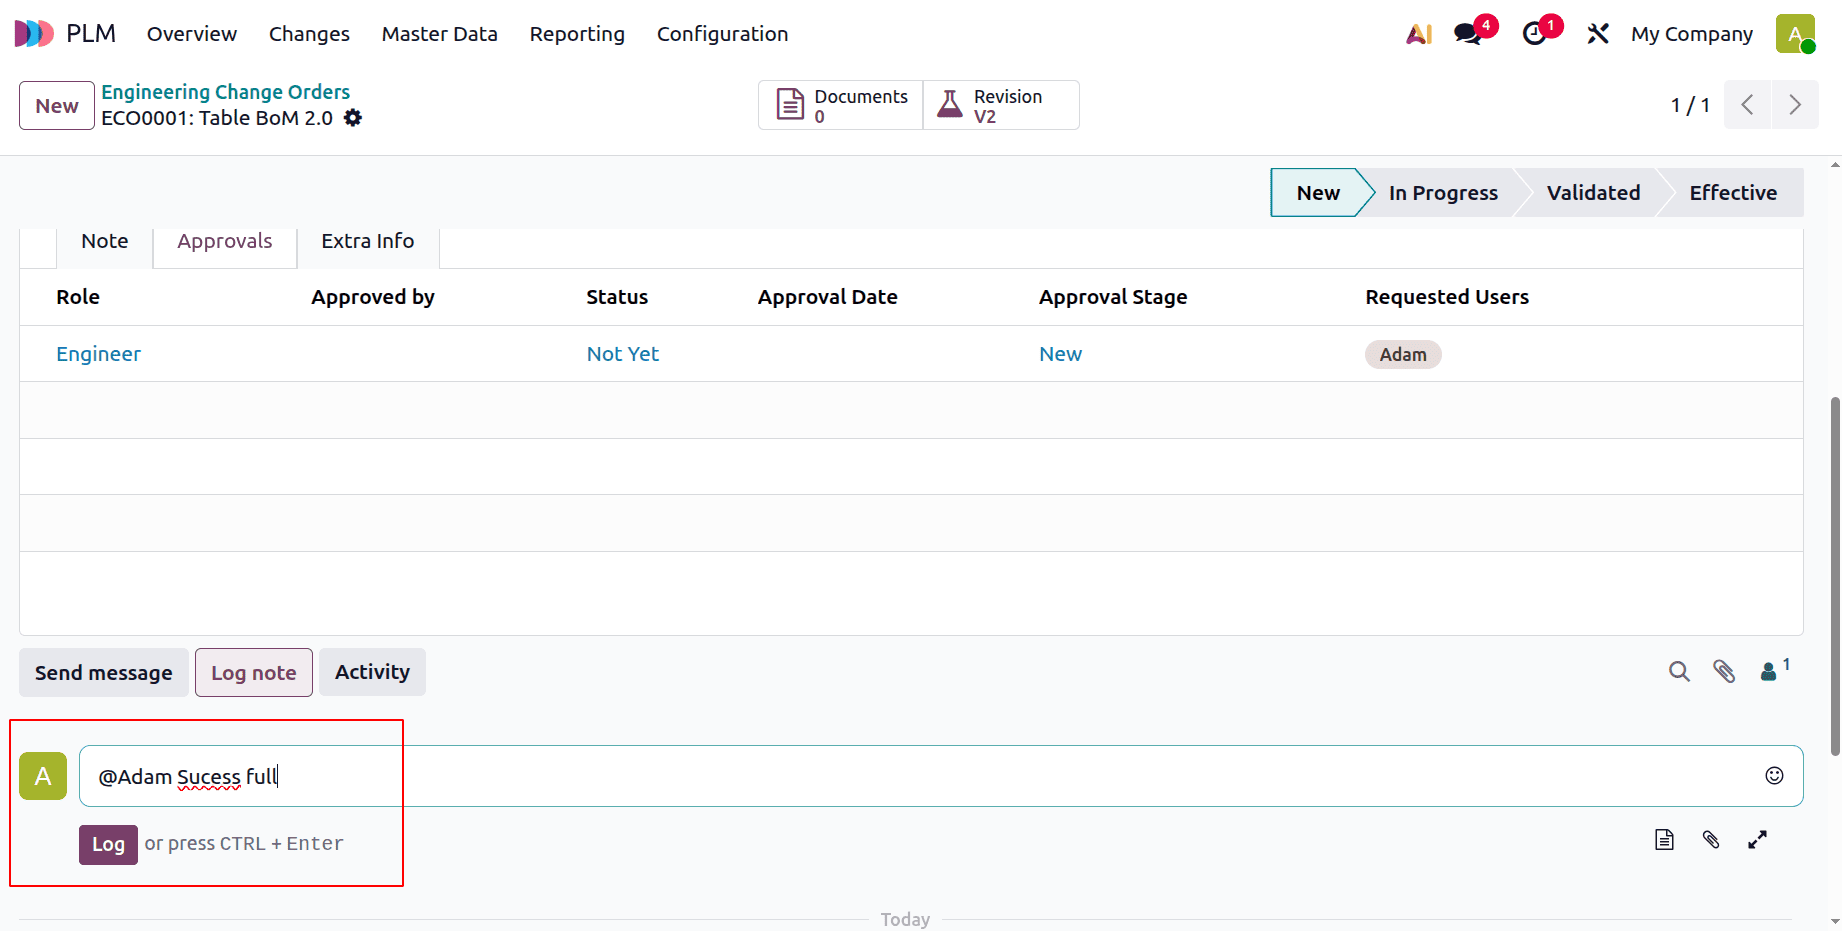Sort by Approval Date column header
Screen dimensions: 1842x931
click(x=828, y=297)
